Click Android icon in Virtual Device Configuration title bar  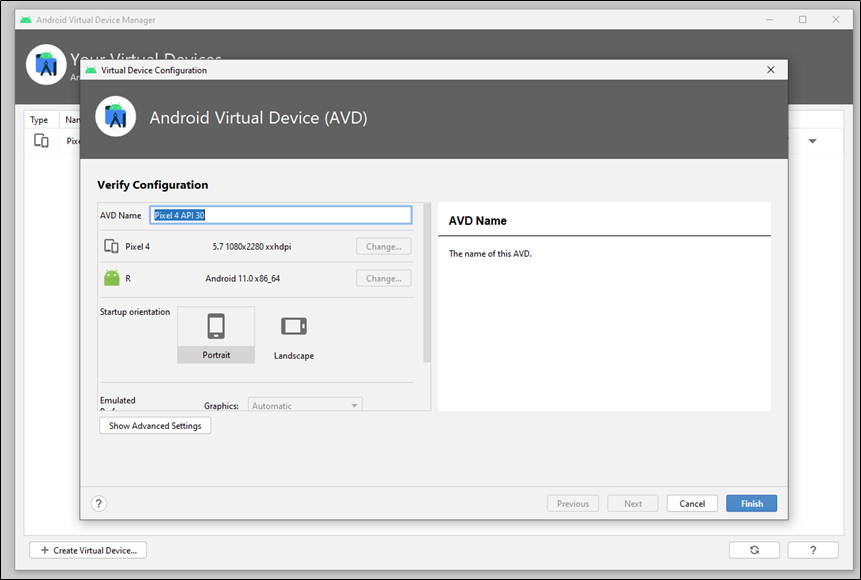coord(91,70)
